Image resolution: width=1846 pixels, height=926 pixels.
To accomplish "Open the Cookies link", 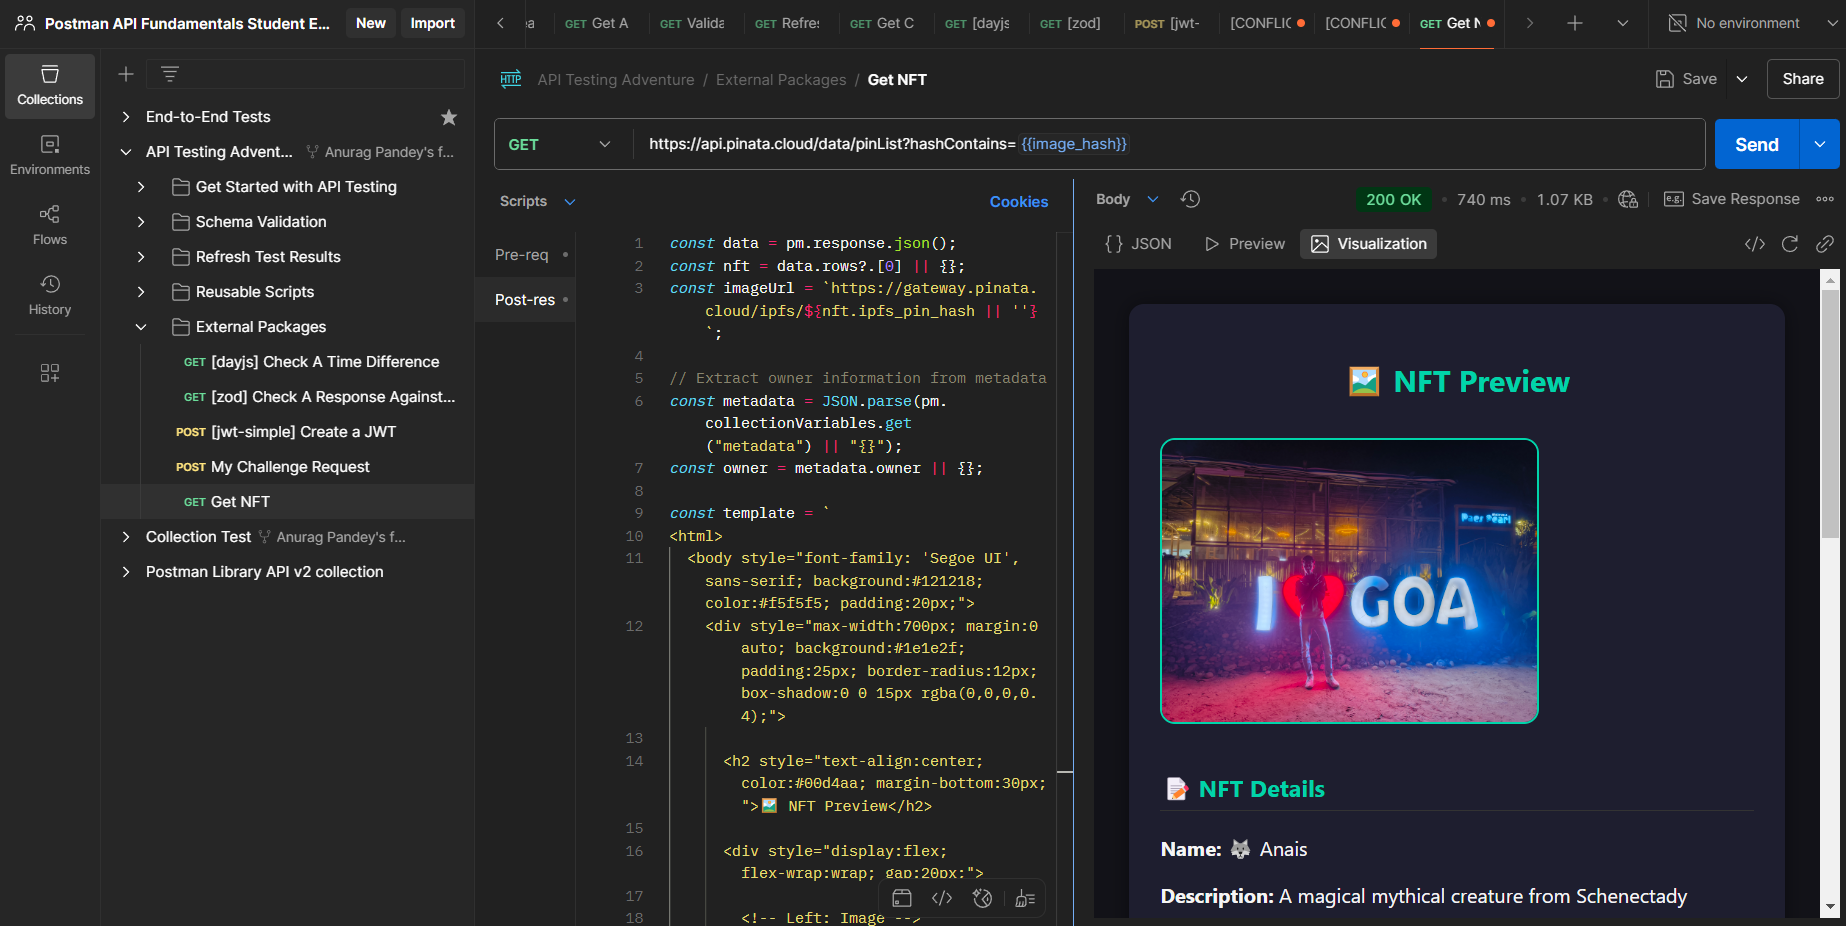I will 1019,202.
